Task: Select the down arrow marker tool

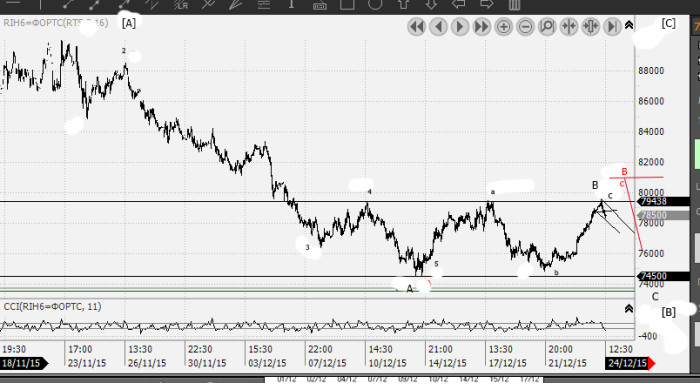Action: point(431,4)
